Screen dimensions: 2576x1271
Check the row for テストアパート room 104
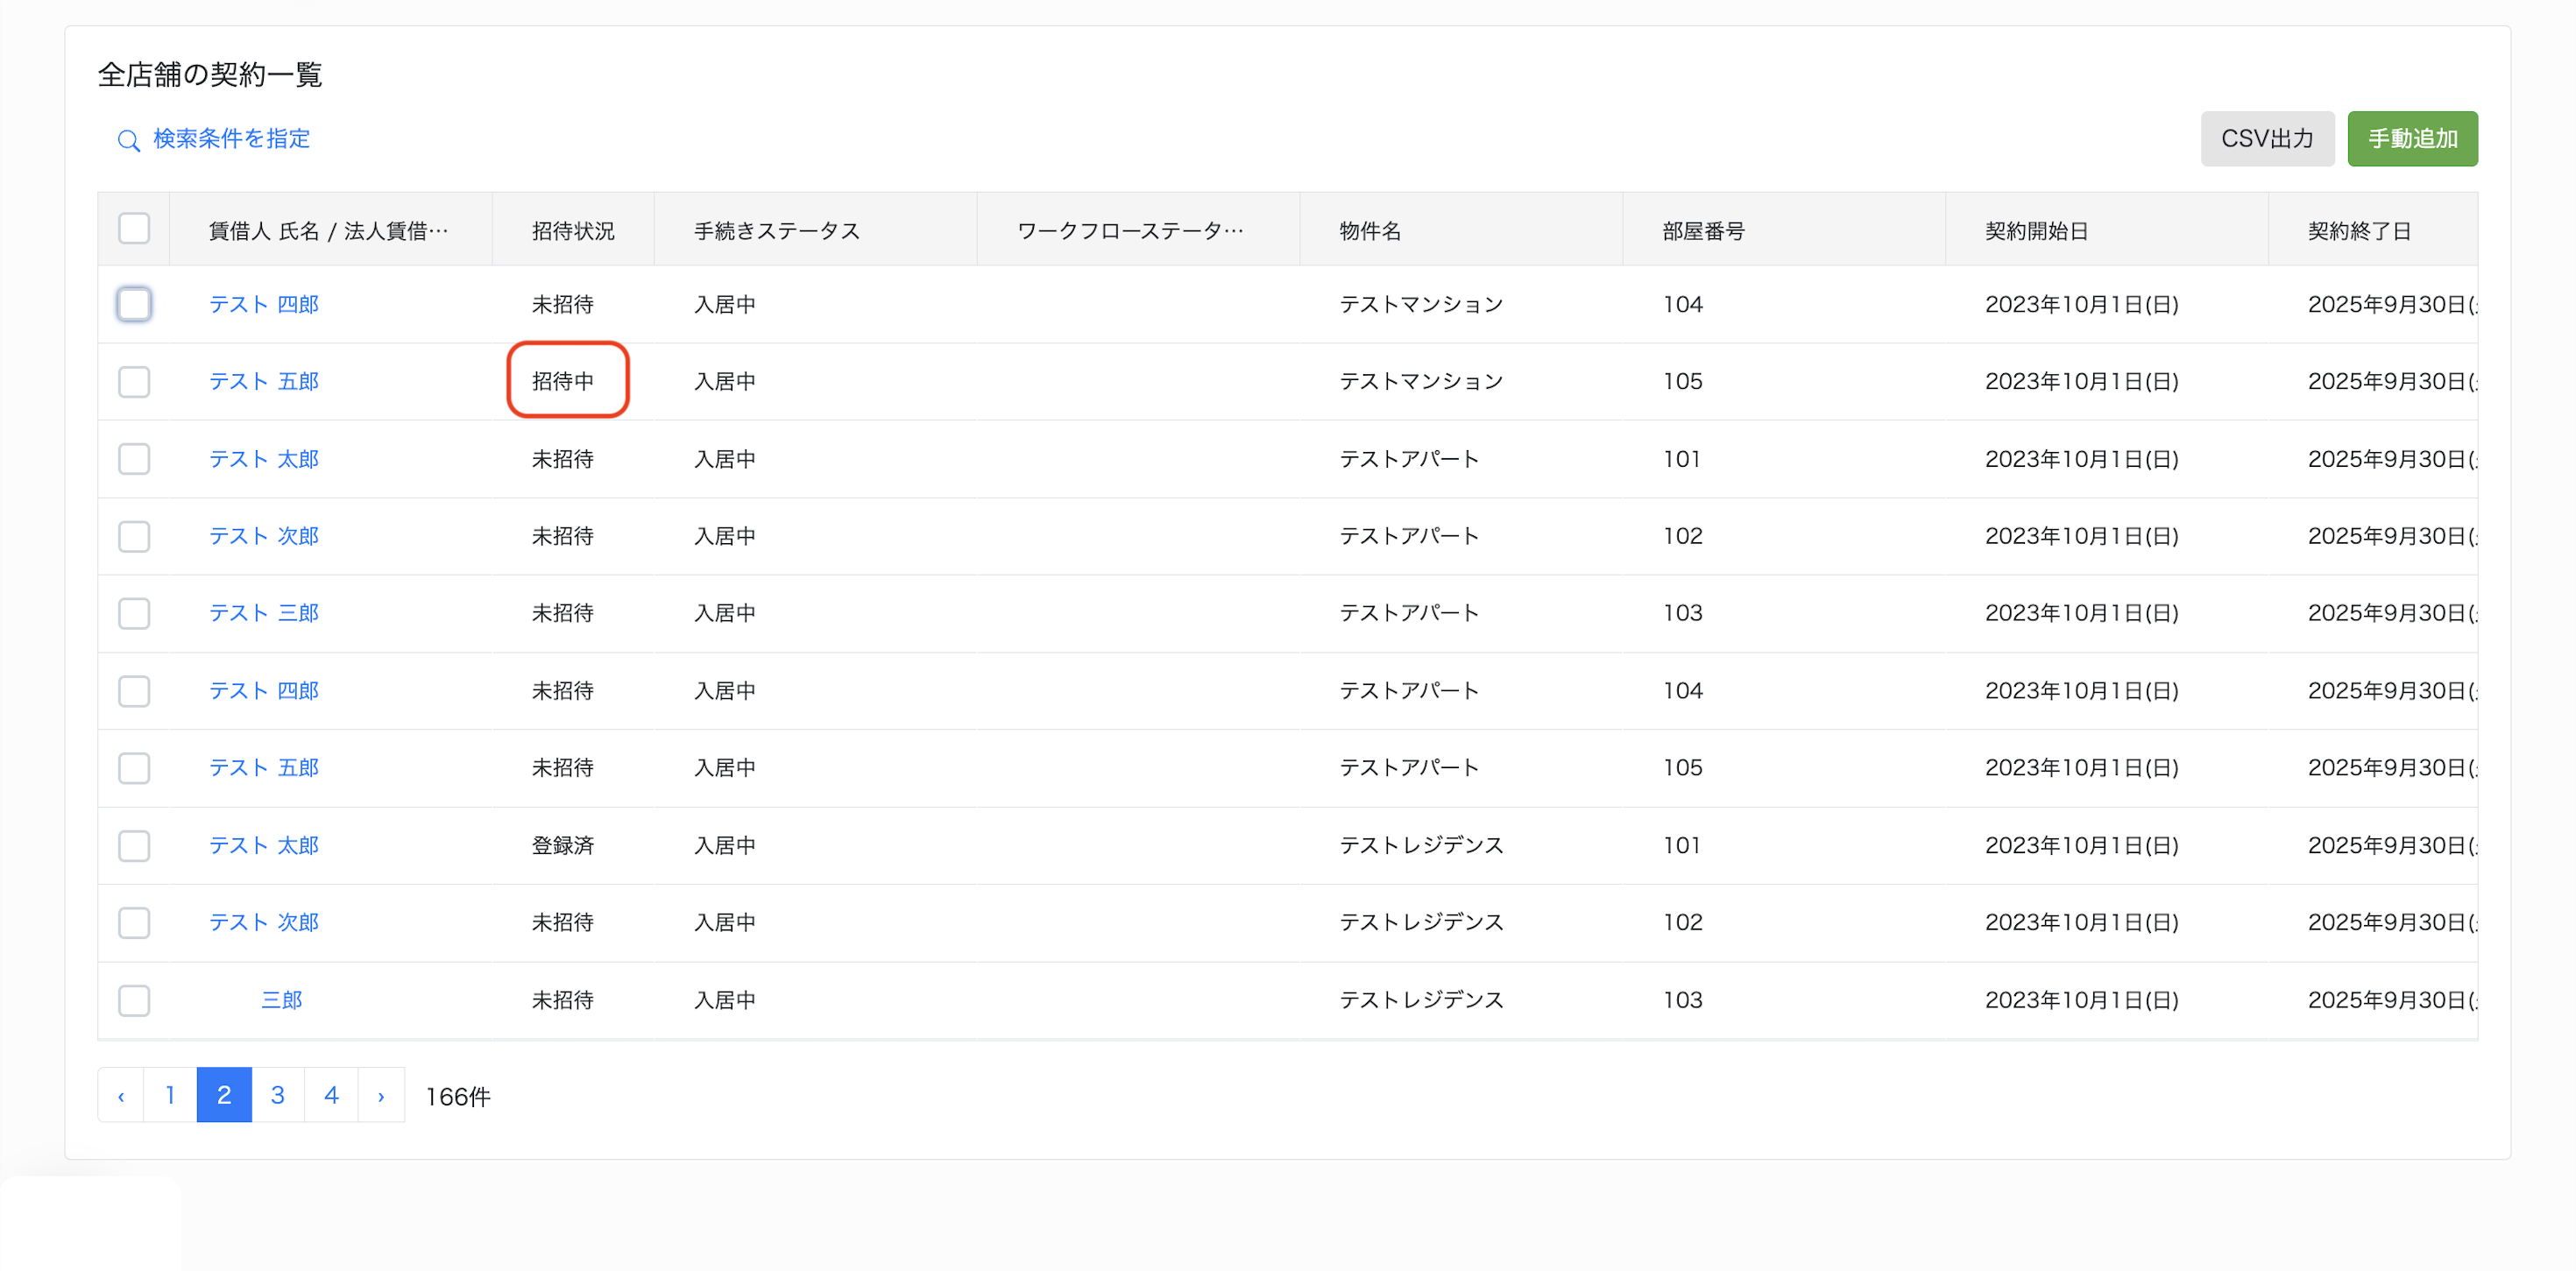pyautogui.click(x=134, y=691)
